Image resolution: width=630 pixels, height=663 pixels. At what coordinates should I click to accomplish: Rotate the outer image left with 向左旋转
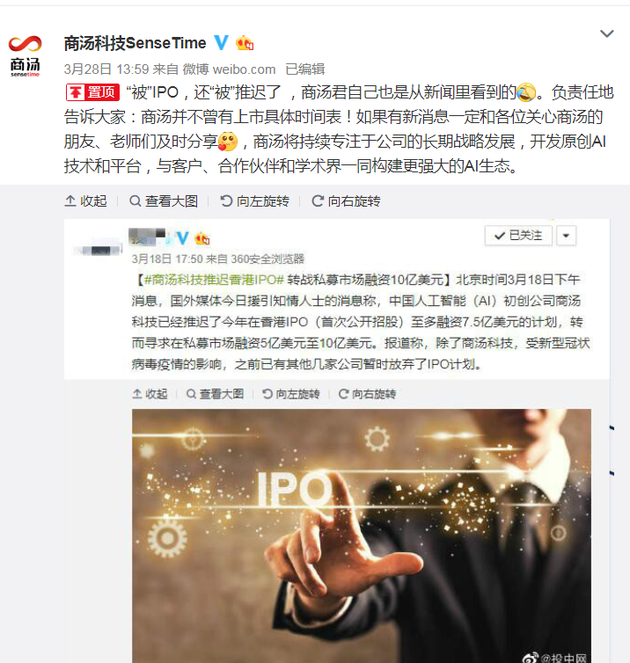pos(255,201)
